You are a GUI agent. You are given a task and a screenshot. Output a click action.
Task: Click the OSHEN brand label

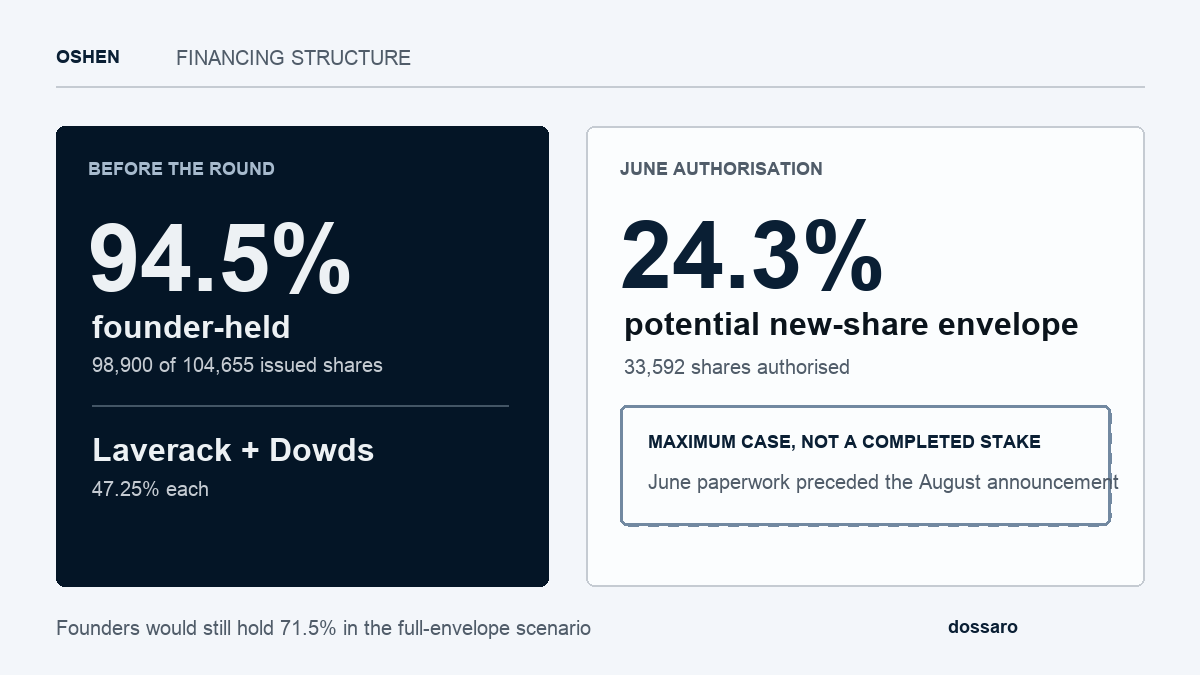pos(88,57)
